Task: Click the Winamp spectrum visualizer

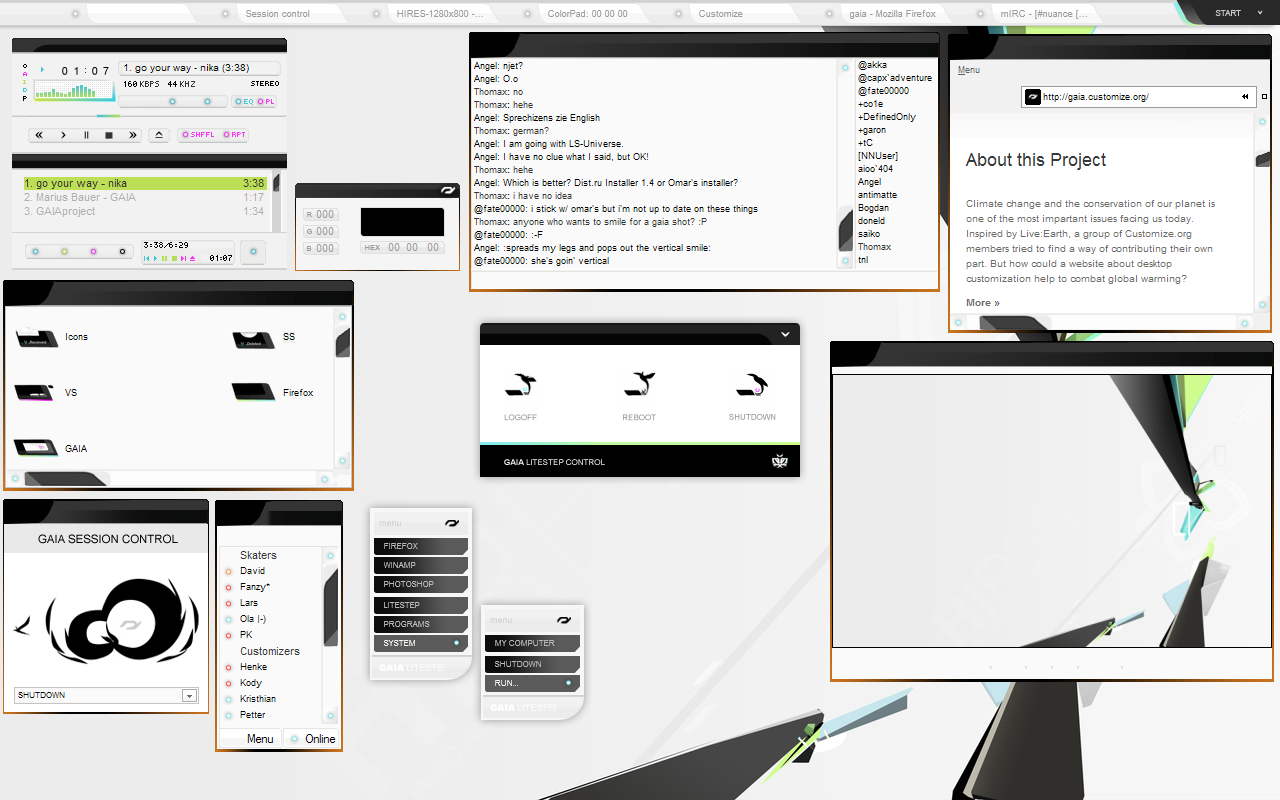Action: point(75,92)
